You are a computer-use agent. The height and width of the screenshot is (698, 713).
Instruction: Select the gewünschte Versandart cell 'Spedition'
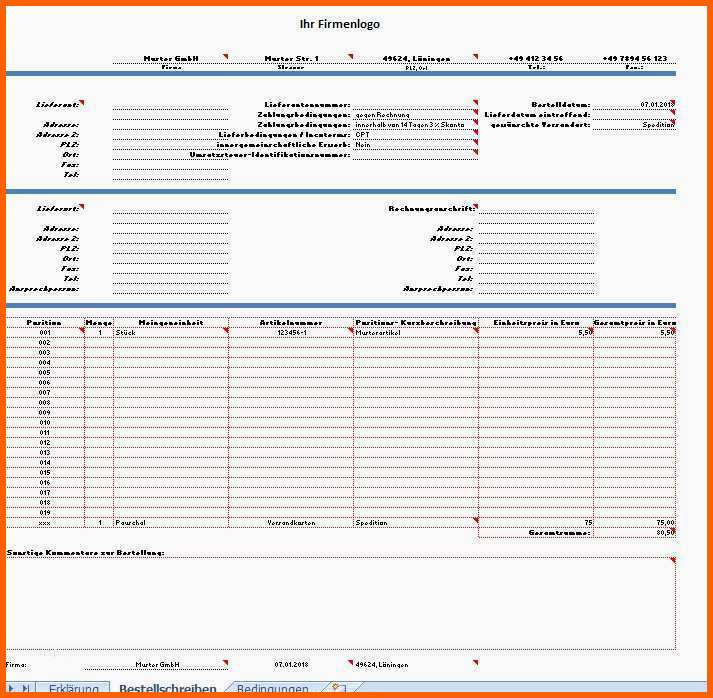633,125
